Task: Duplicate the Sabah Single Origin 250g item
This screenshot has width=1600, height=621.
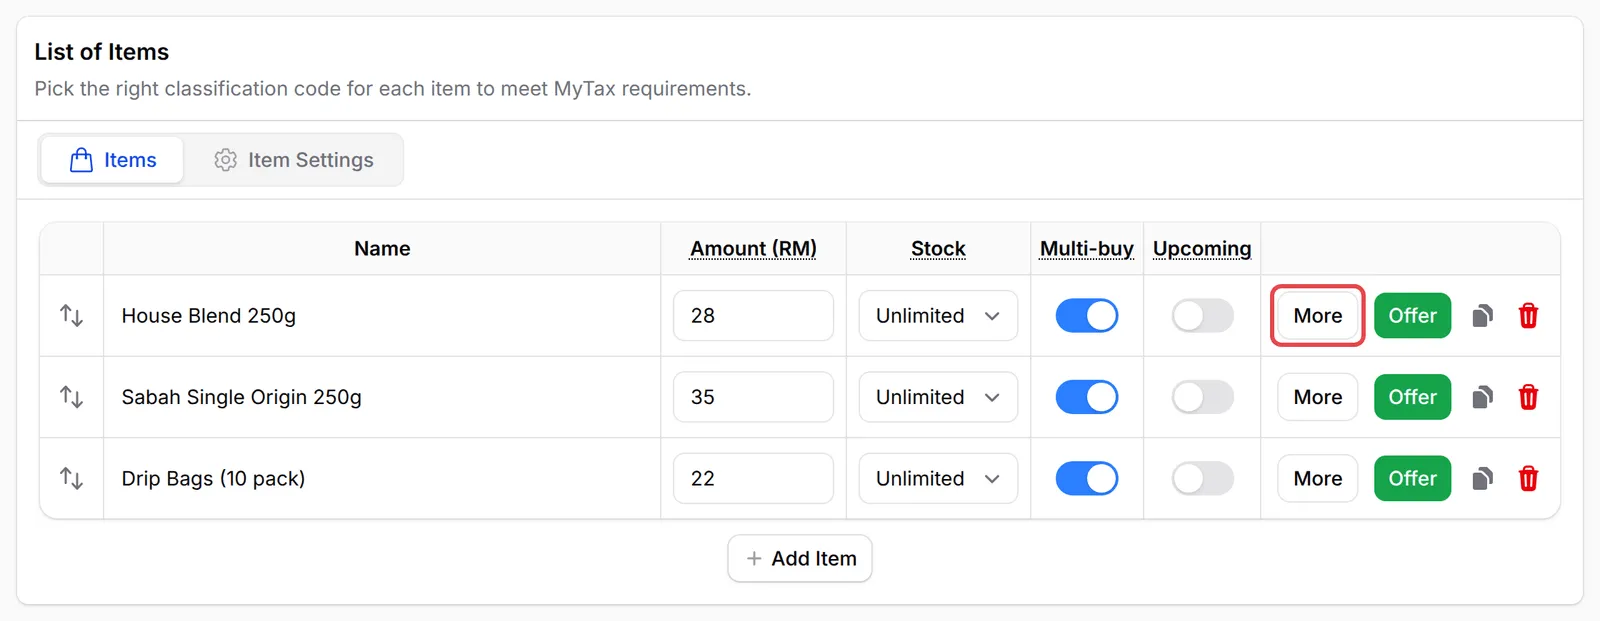Action: [x=1483, y=397]
